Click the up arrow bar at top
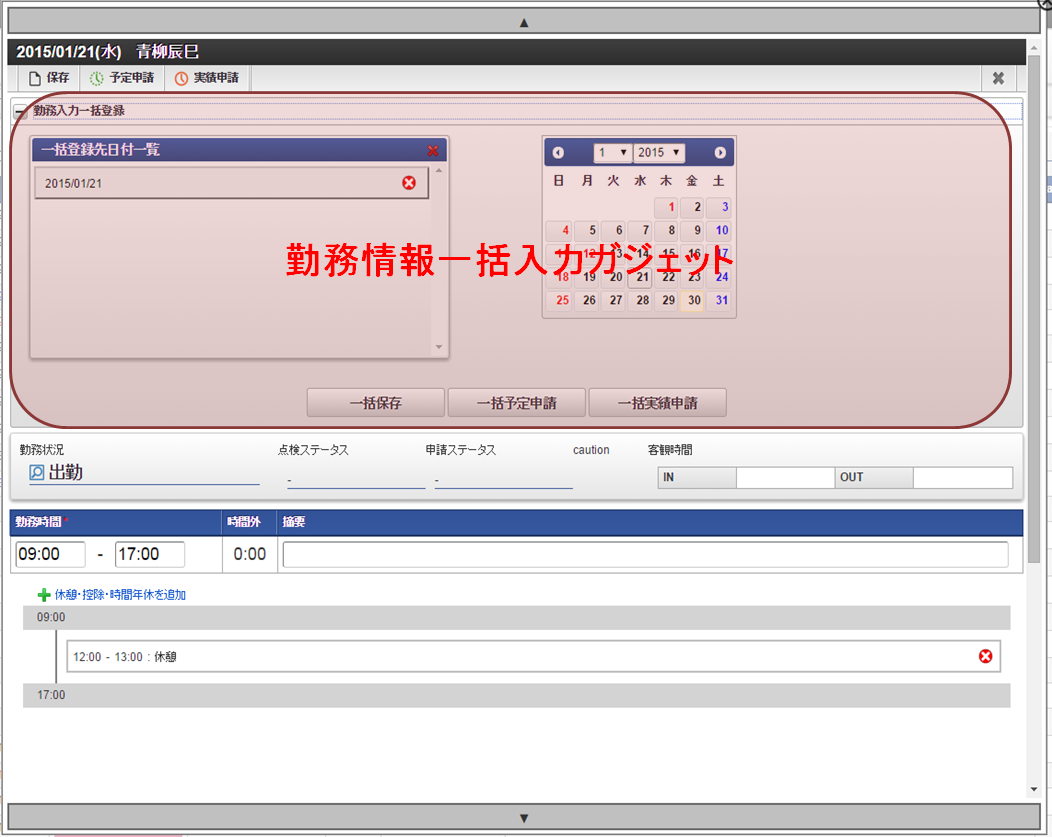This screenshot has height=837, width=1052. [x=524, y=22]
